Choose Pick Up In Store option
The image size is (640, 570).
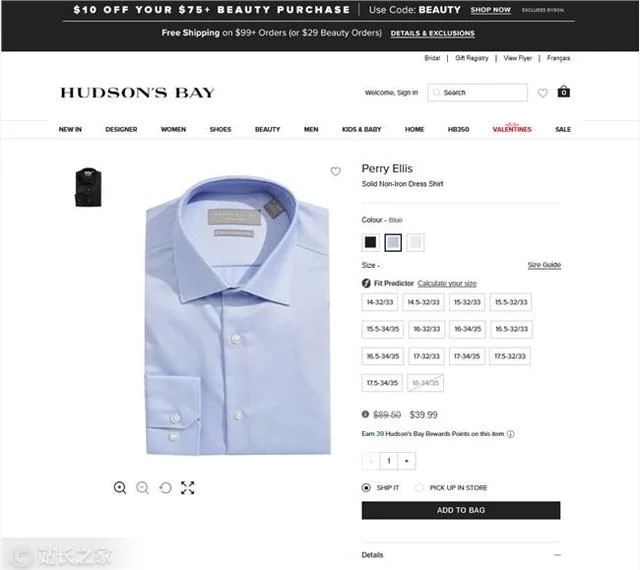[x=419, y=488]
